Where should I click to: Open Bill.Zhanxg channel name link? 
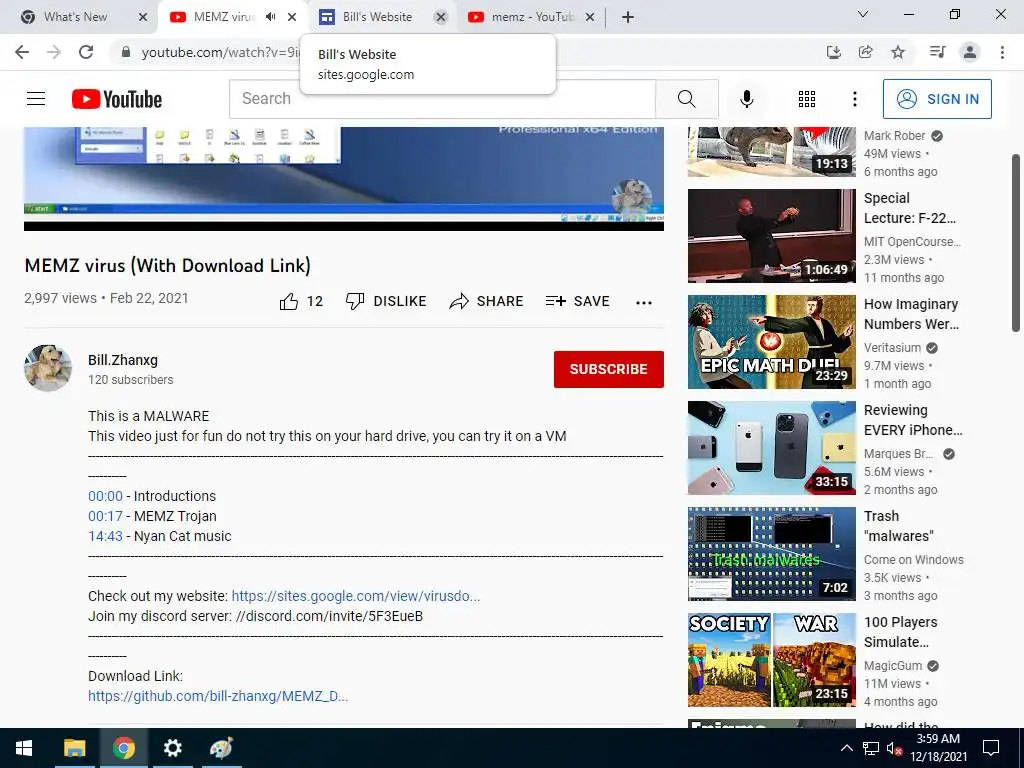(123, 360)
